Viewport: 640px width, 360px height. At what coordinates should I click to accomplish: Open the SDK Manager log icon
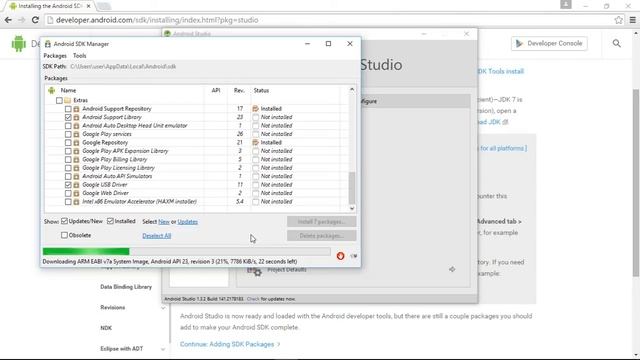353,256
